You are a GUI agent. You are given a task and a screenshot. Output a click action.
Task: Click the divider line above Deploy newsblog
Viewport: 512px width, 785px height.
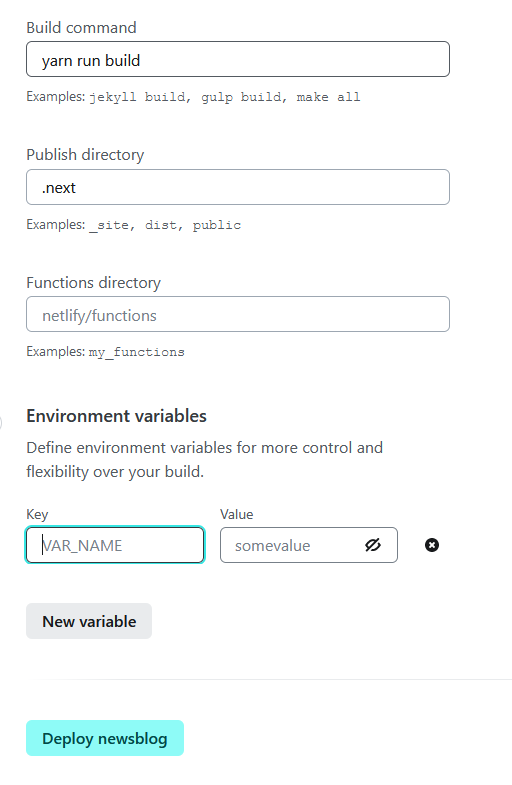269,679
